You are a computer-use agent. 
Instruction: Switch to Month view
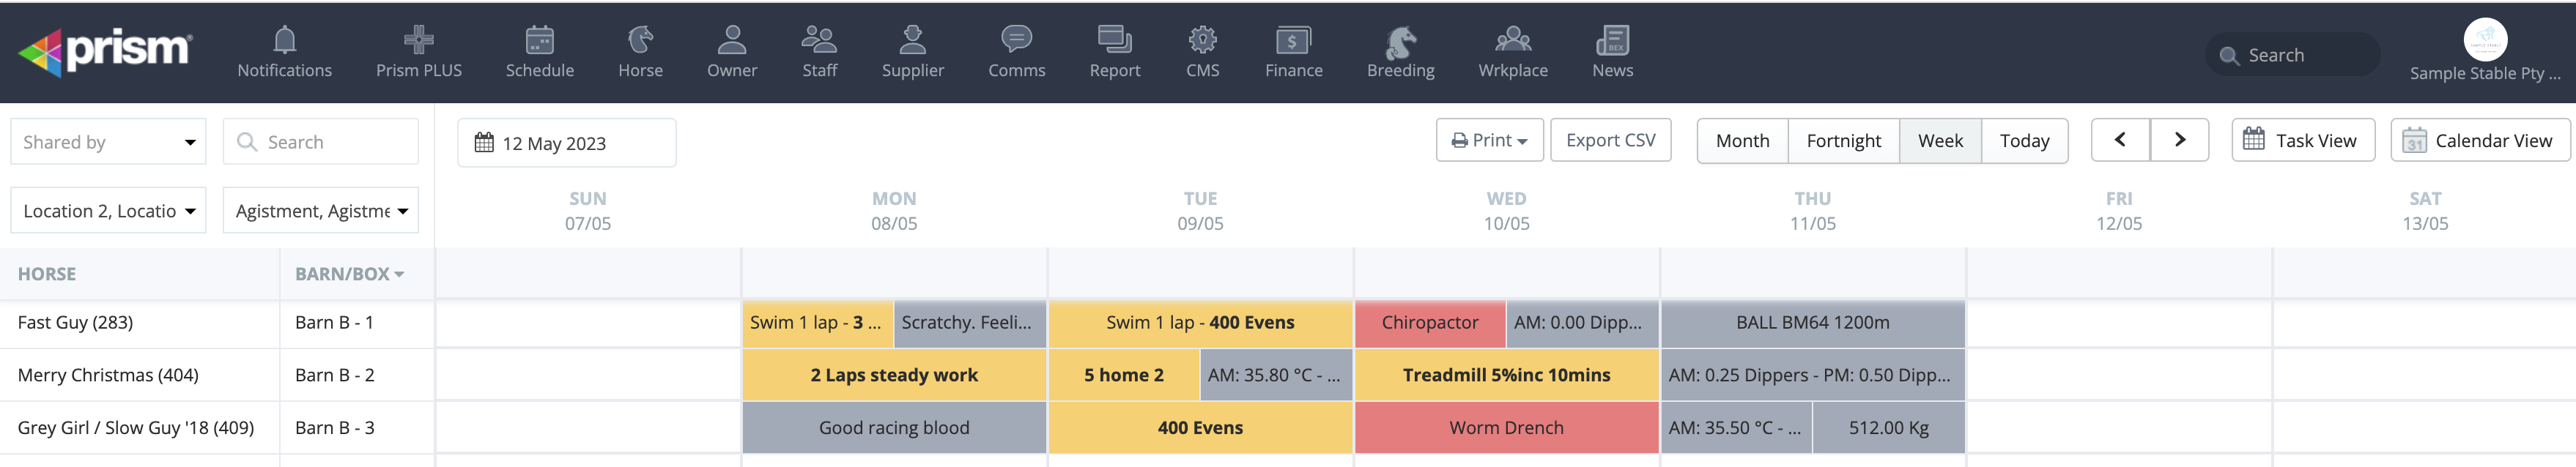tap(1742, 141)
